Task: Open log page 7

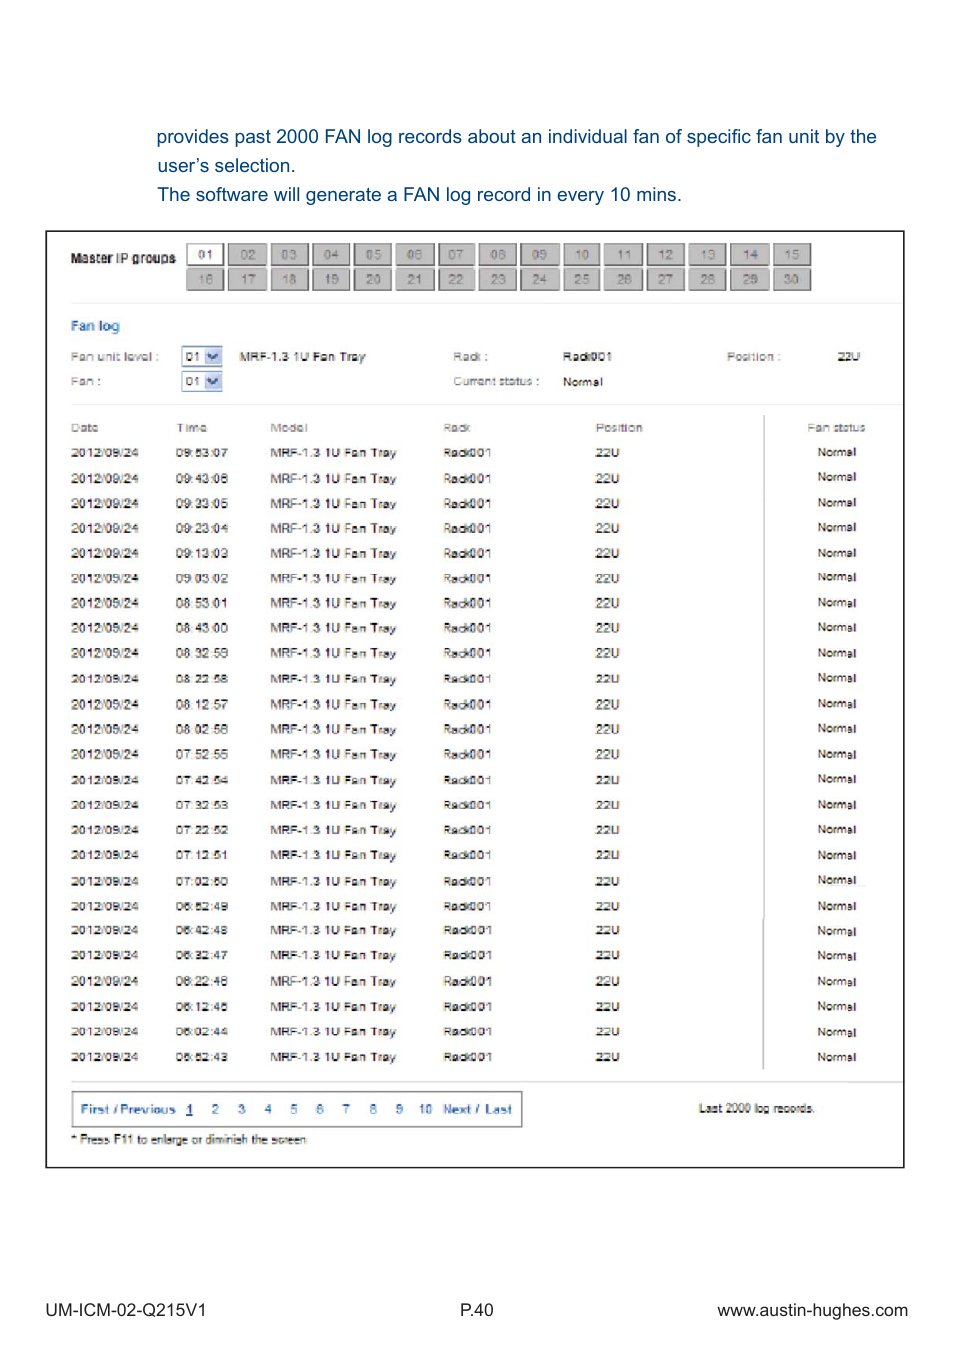Action: [346, 1109]
